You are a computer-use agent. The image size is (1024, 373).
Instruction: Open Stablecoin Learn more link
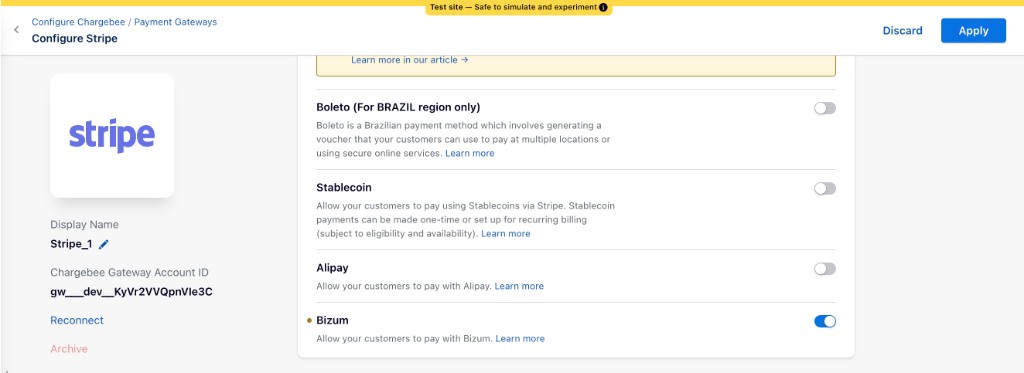[505, 234]
